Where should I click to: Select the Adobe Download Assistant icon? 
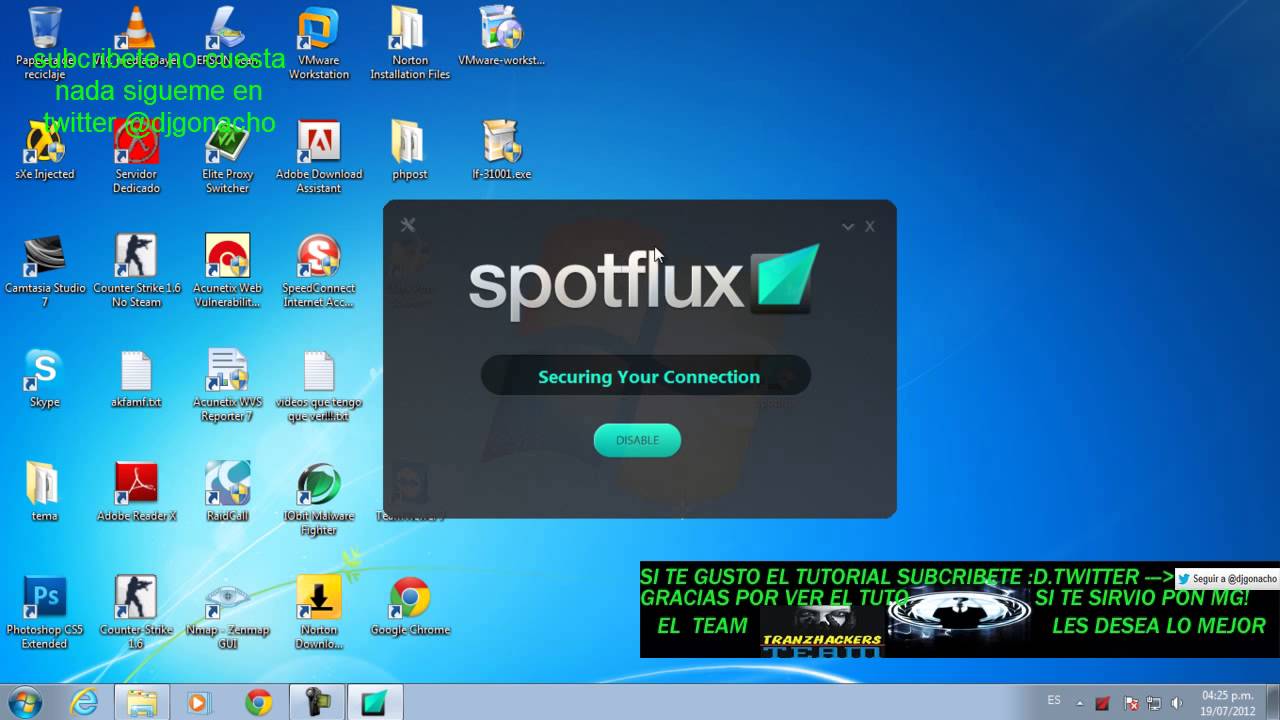coord(319,157)
